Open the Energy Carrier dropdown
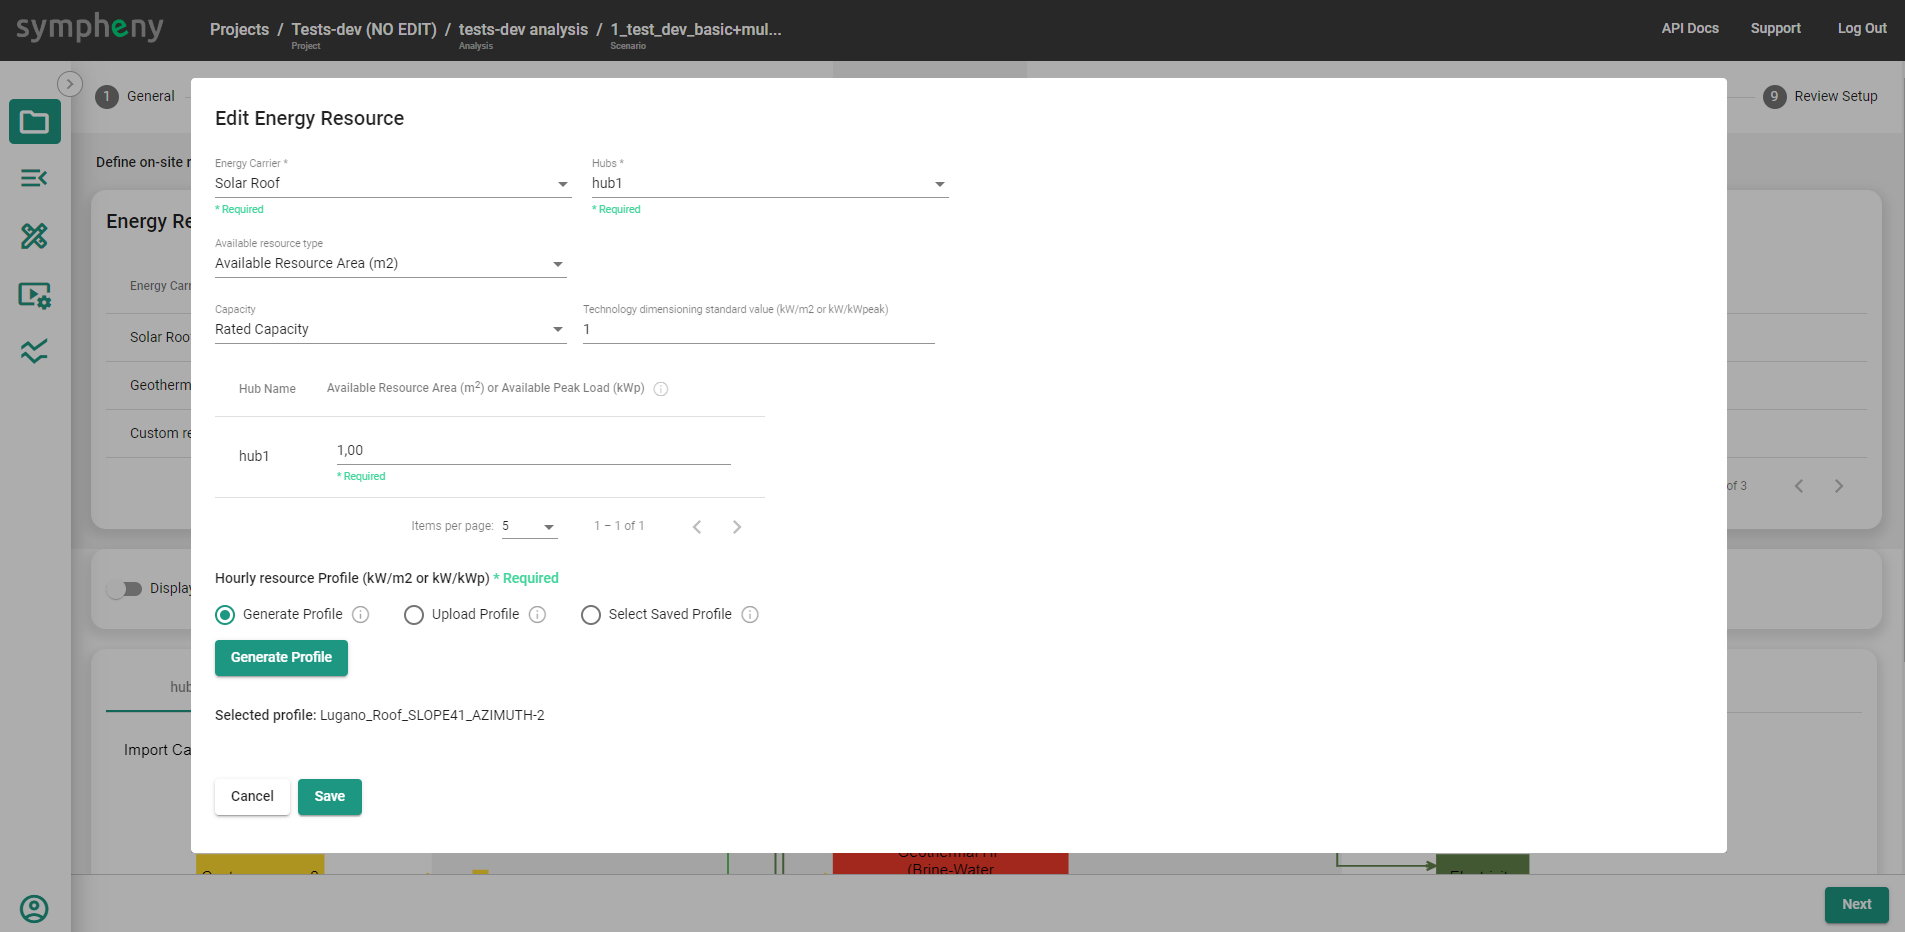1905x932 pixels. tap(392, 184)
